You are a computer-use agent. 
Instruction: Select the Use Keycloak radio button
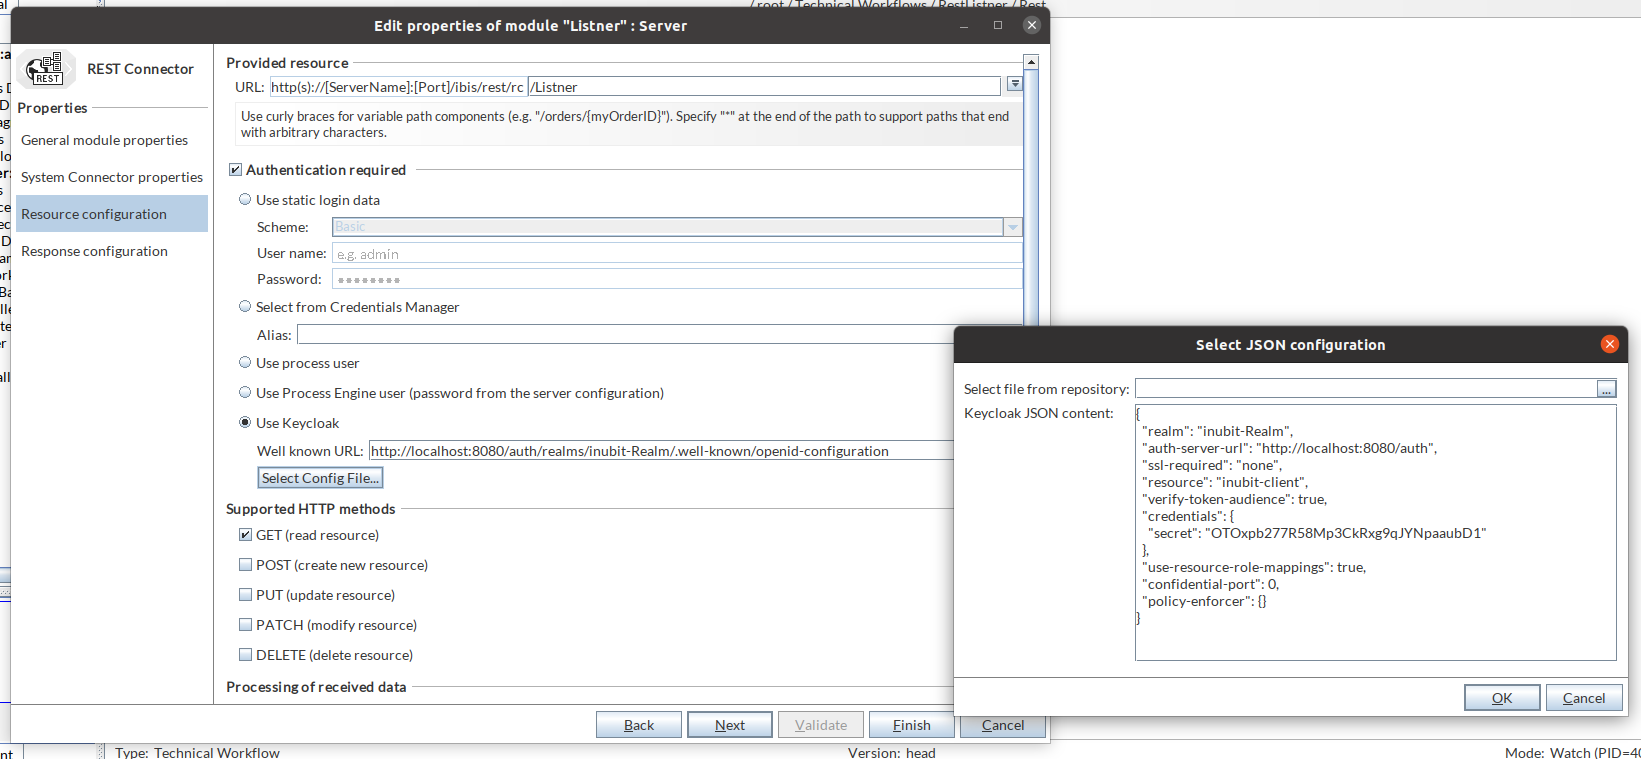(x=245, y=423)
